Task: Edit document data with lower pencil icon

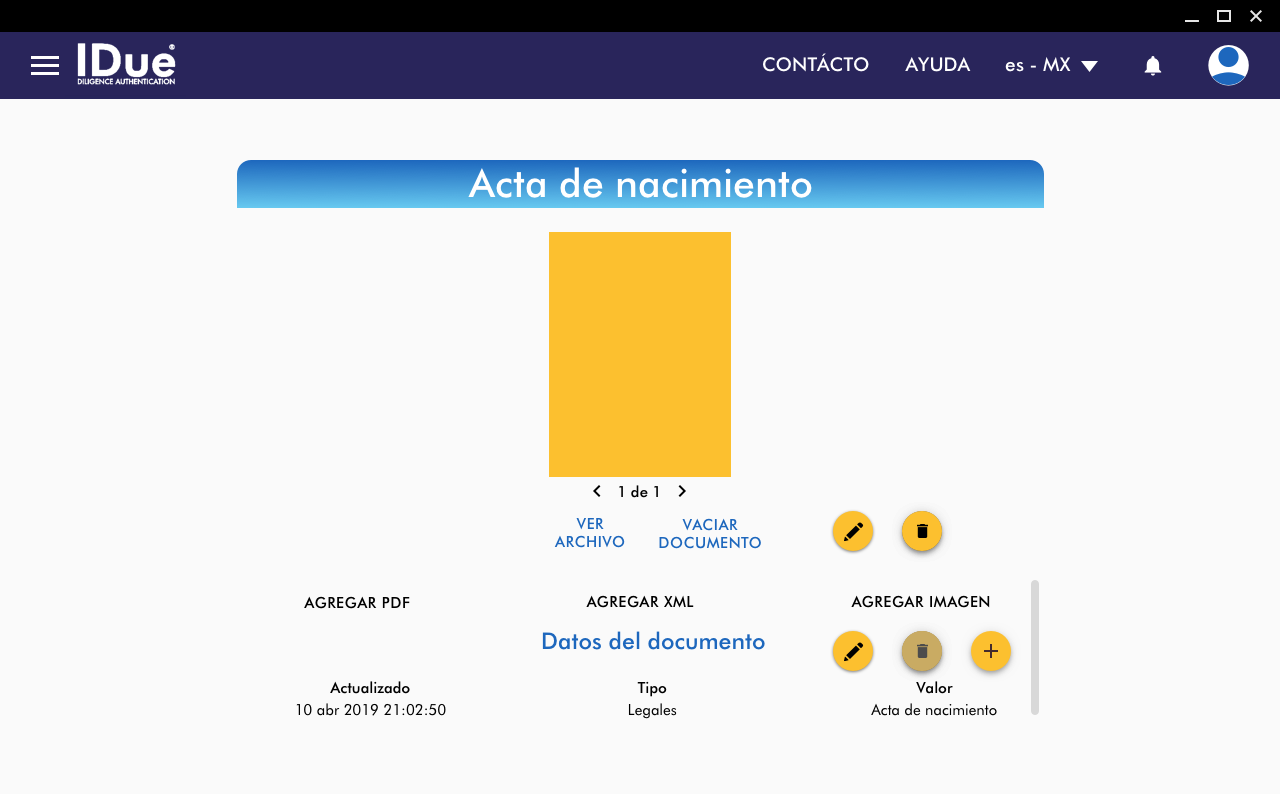Action: click(853, 652)
